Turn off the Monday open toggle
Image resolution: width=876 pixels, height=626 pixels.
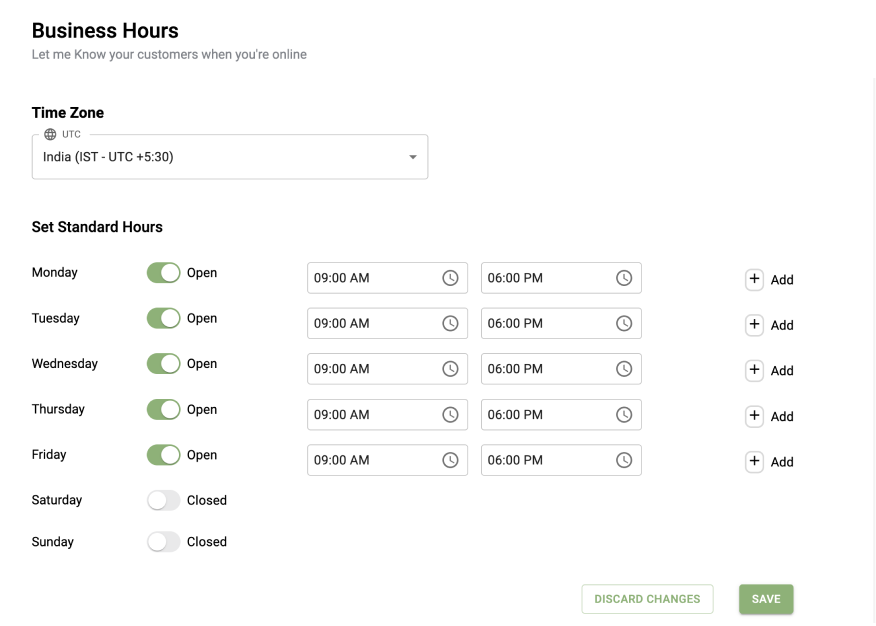(x=163, y=273)
